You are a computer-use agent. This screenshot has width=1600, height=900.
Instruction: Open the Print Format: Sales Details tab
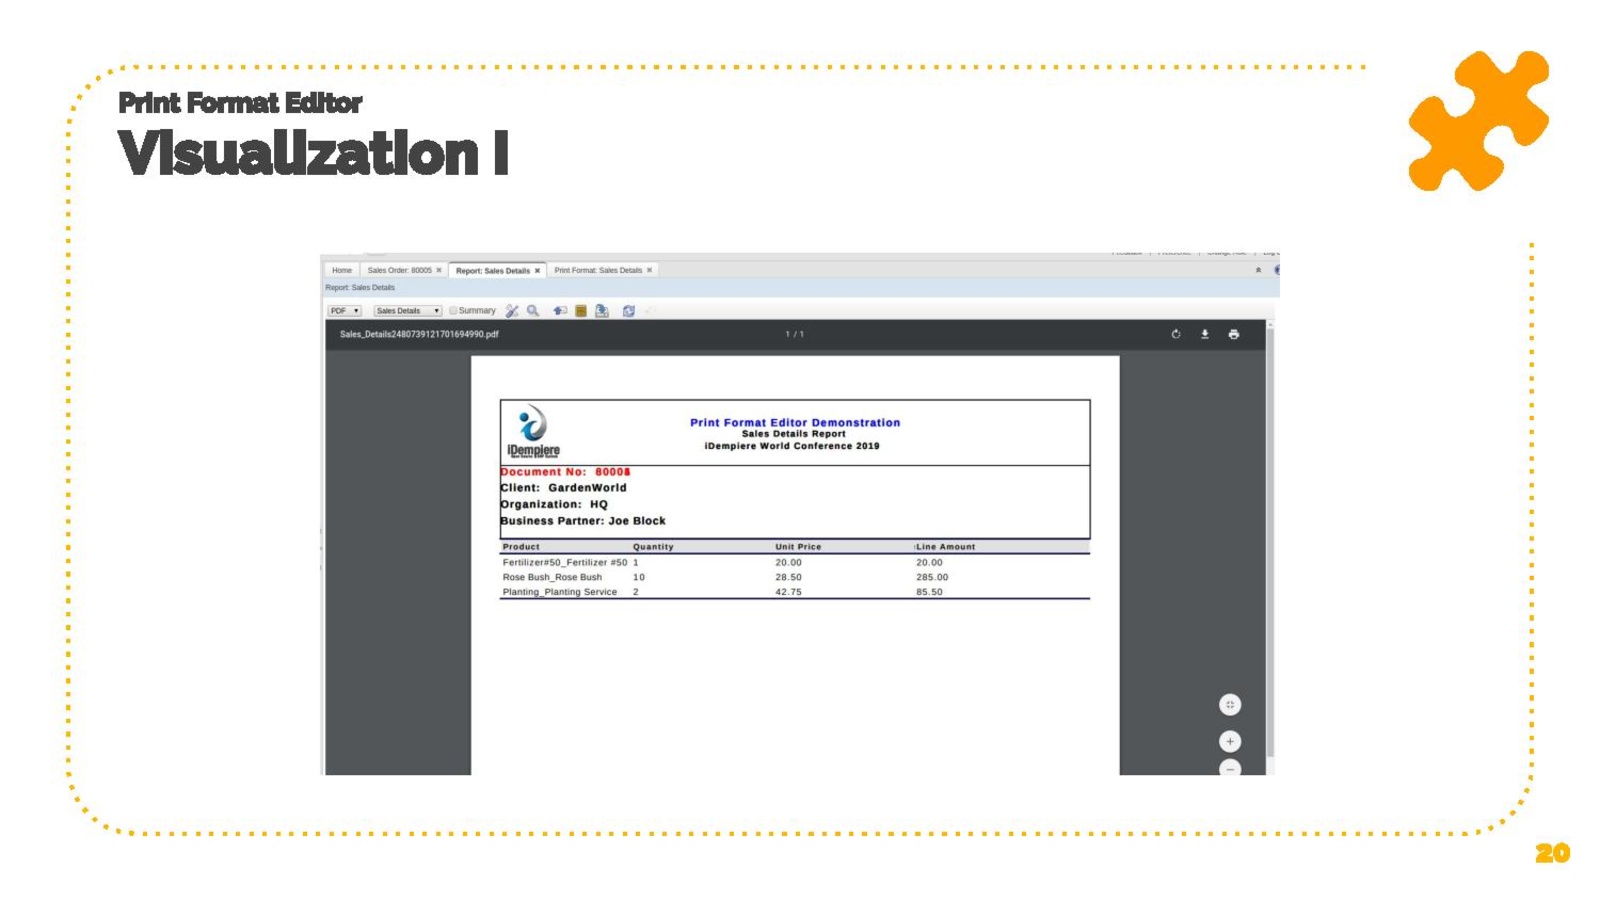598,270
